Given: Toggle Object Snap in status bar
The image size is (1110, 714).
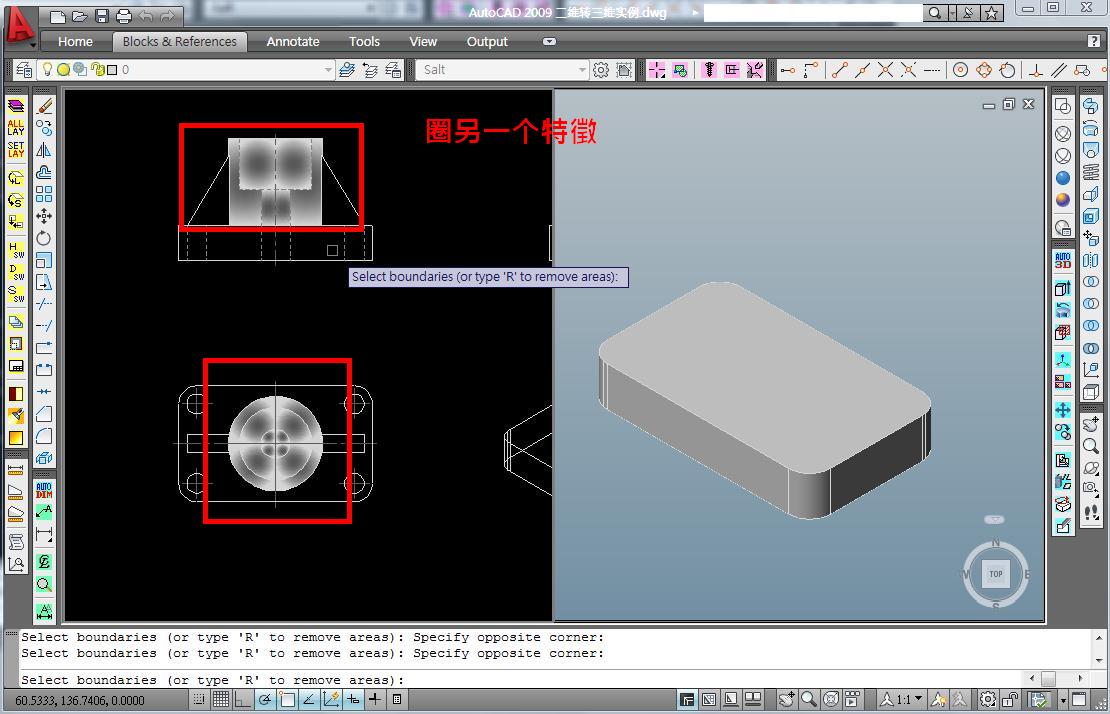Looking at the screenshot, I should point(287,699).
